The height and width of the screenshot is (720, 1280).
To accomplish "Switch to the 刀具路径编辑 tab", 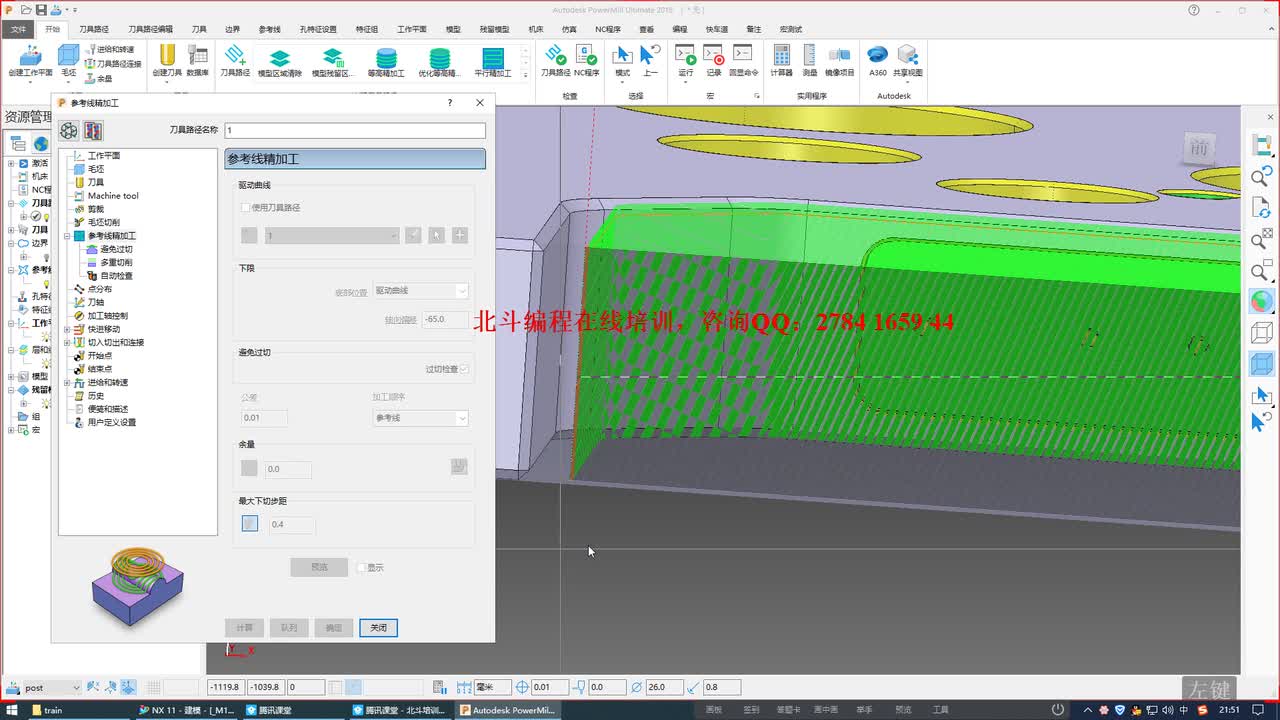I will (150, 30).
